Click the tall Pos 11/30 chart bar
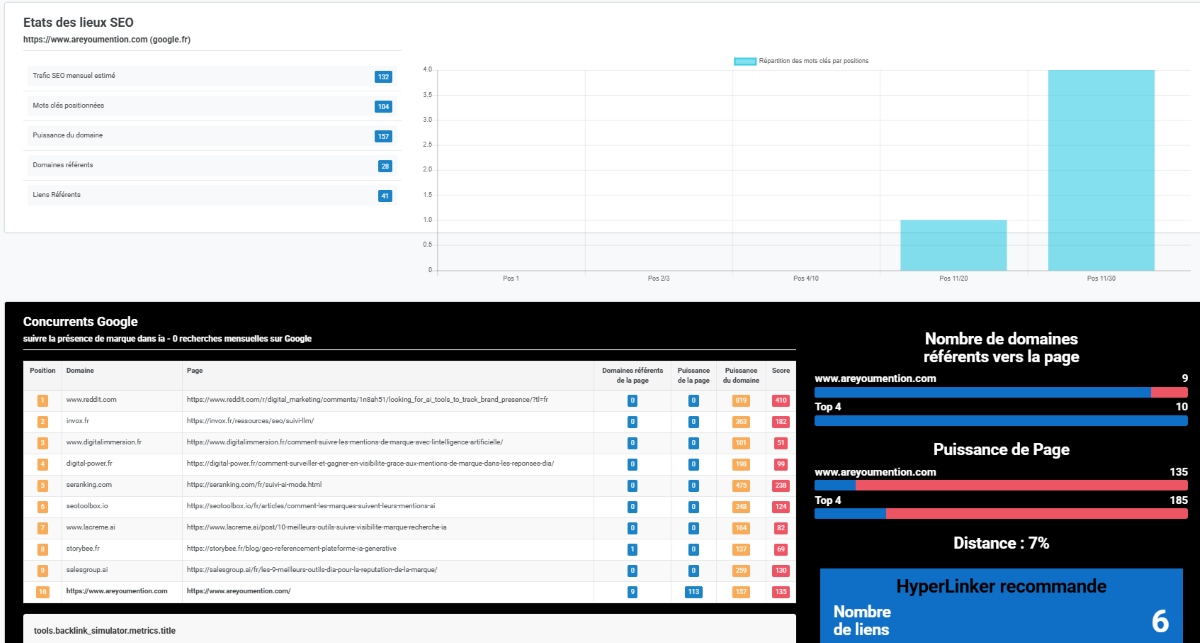 point(1101,170)
